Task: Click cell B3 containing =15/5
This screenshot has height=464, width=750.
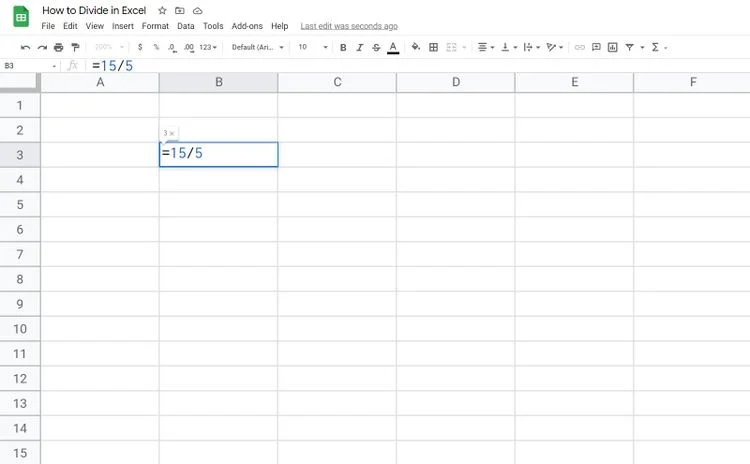Action: point(219,155)
